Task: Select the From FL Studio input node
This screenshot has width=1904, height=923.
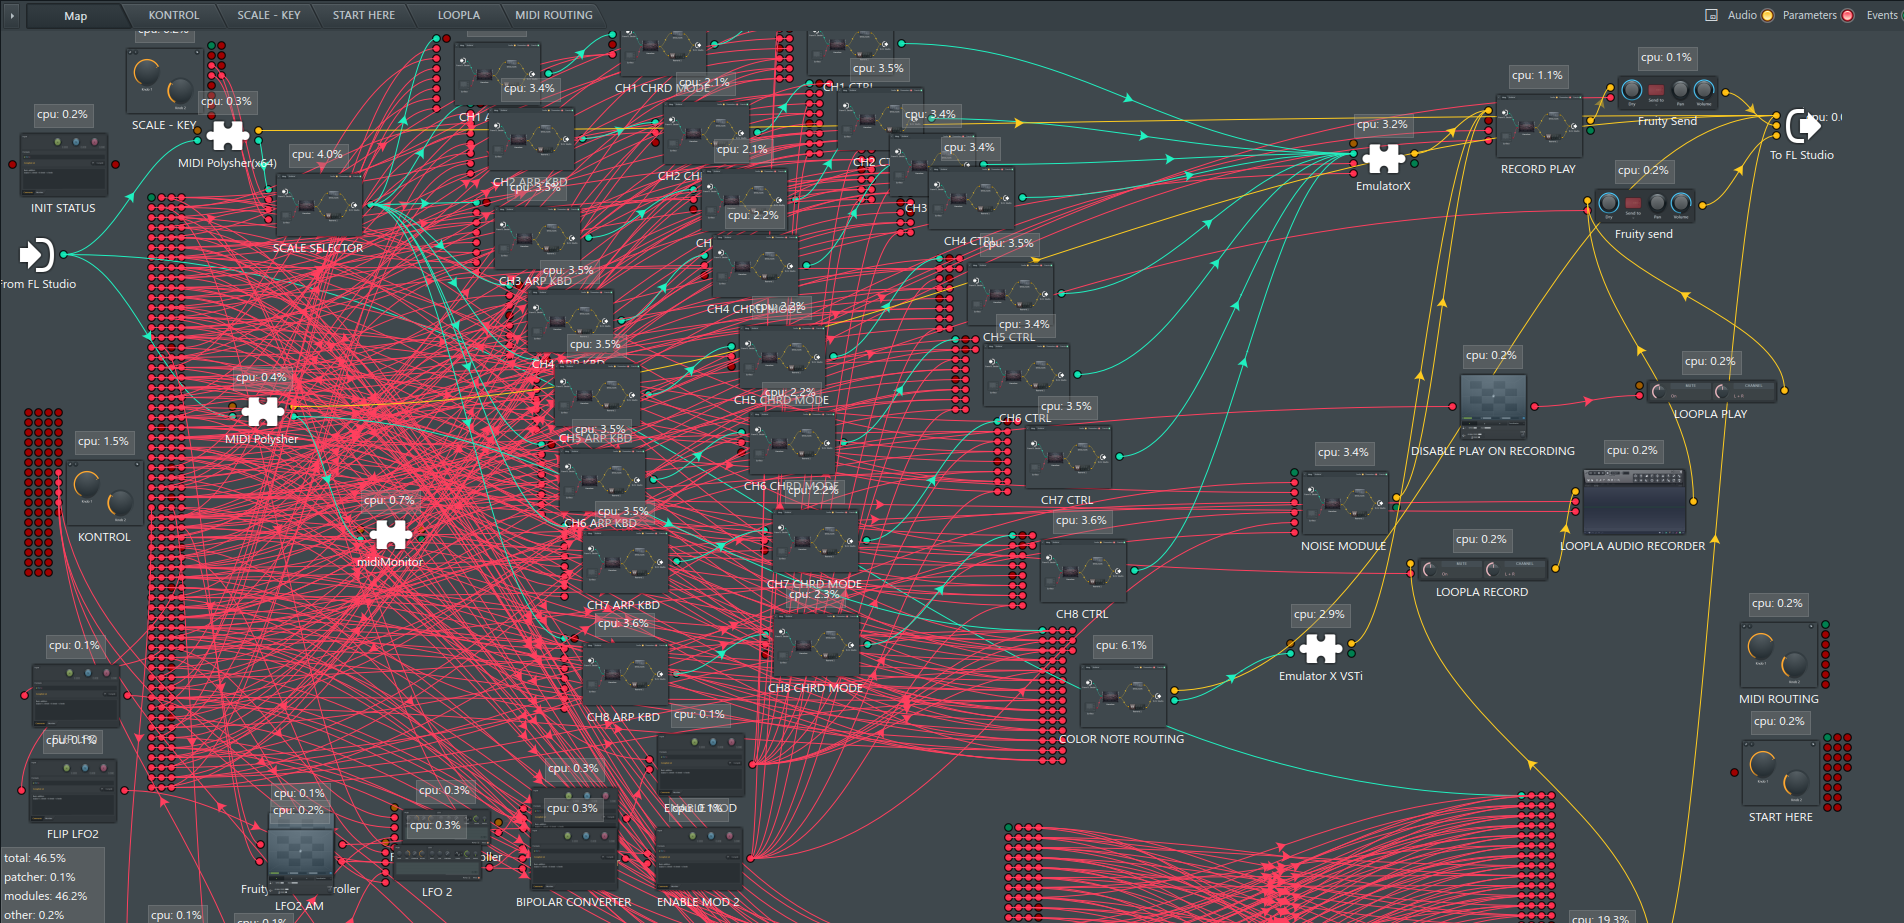Action: click(37, 255)
